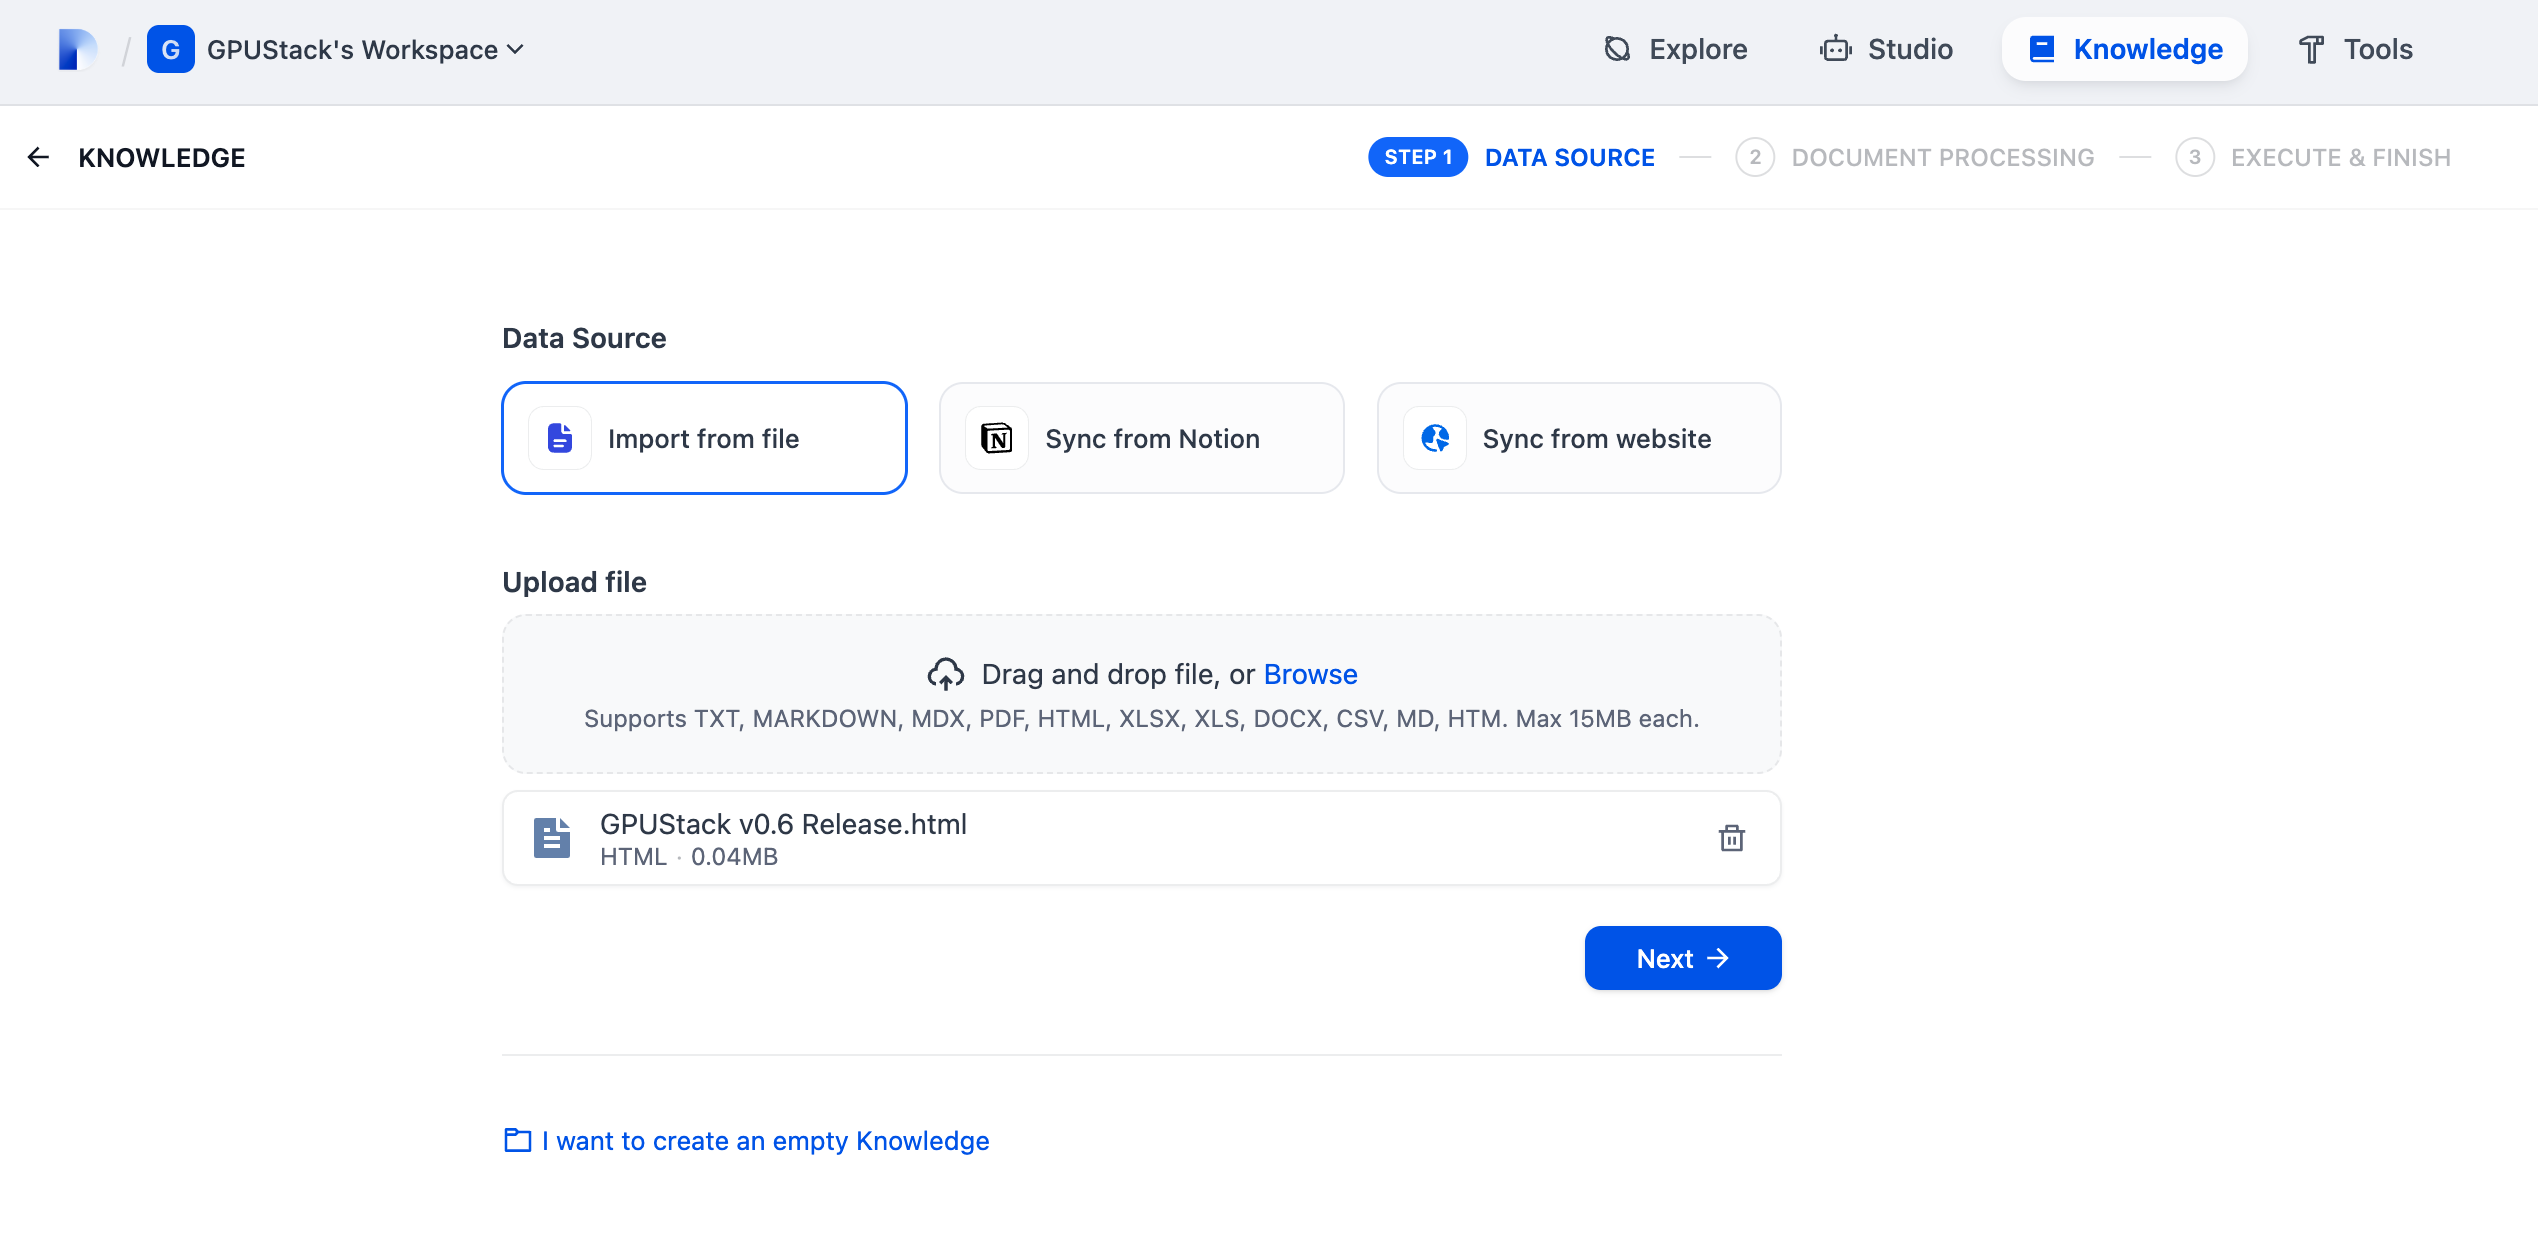The height and width of the screenshot is (1250, 2538).
Task: Click the Notion logo icon
Action: 996,438
